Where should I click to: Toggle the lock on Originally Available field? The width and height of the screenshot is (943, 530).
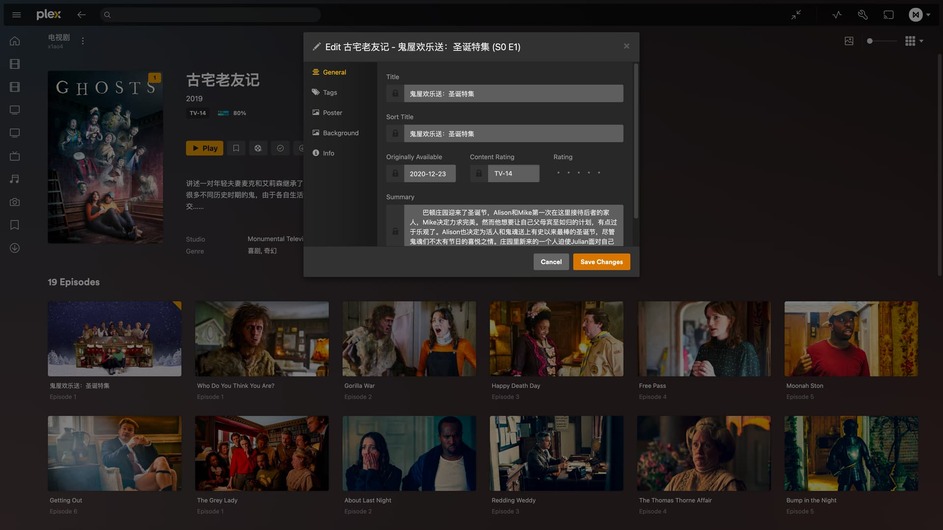(x=395, y=173)
